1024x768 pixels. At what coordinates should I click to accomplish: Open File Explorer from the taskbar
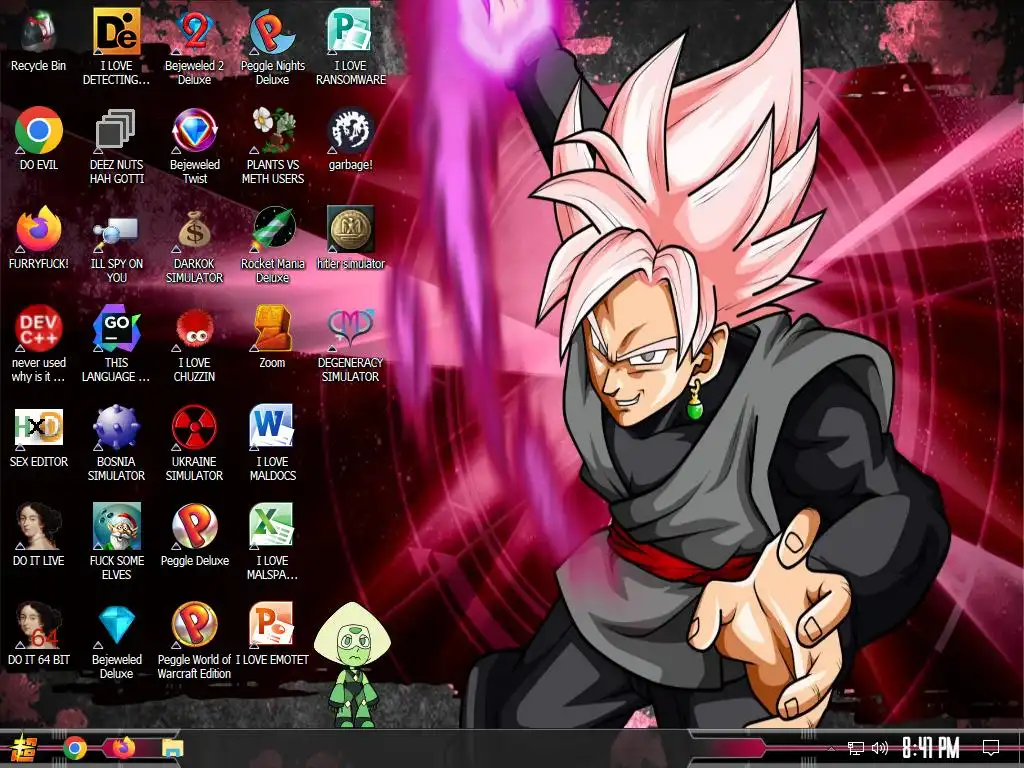point(172,748)
